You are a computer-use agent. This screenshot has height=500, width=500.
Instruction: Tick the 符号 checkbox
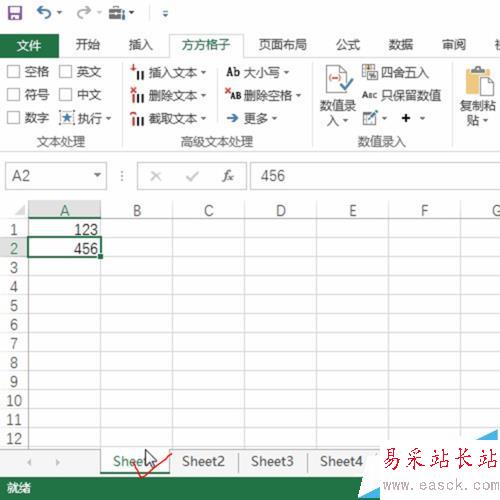click(13, 95)
